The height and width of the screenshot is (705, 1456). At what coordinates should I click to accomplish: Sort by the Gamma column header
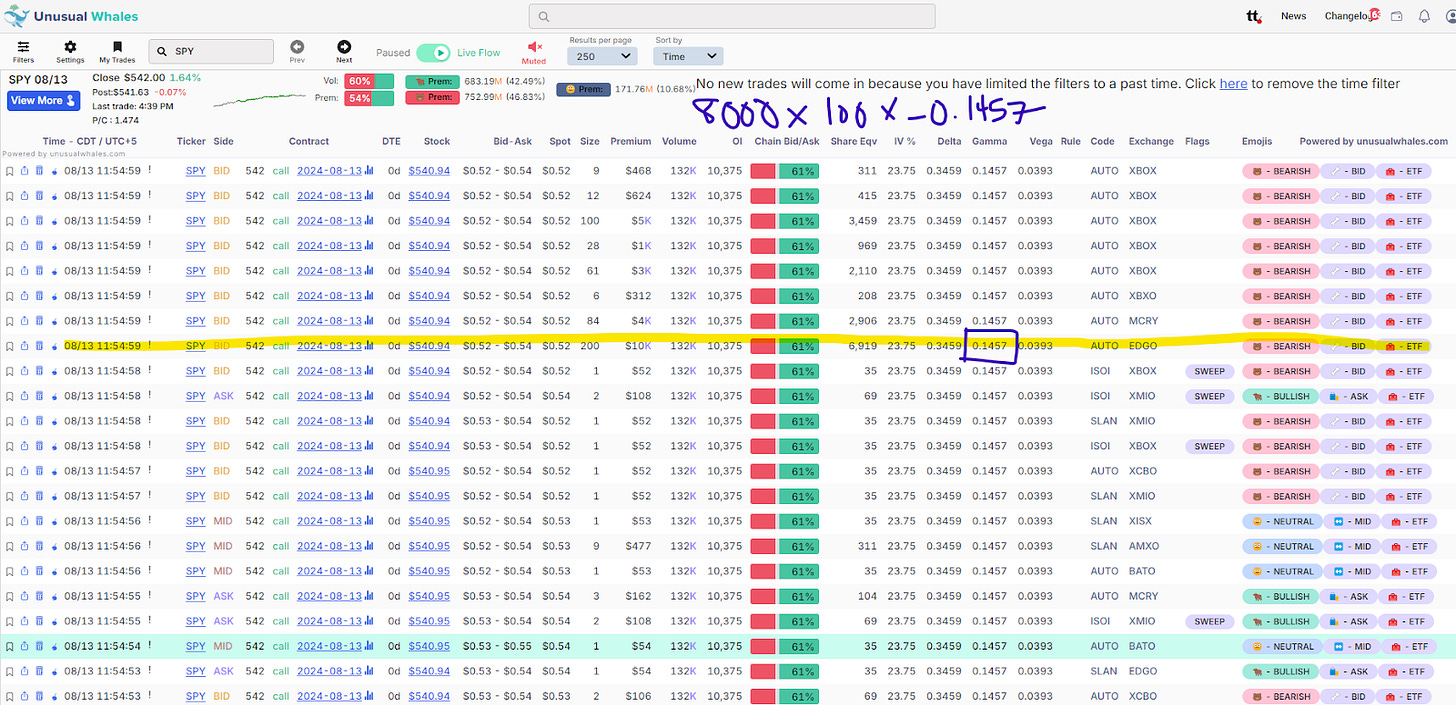(990, 141)
